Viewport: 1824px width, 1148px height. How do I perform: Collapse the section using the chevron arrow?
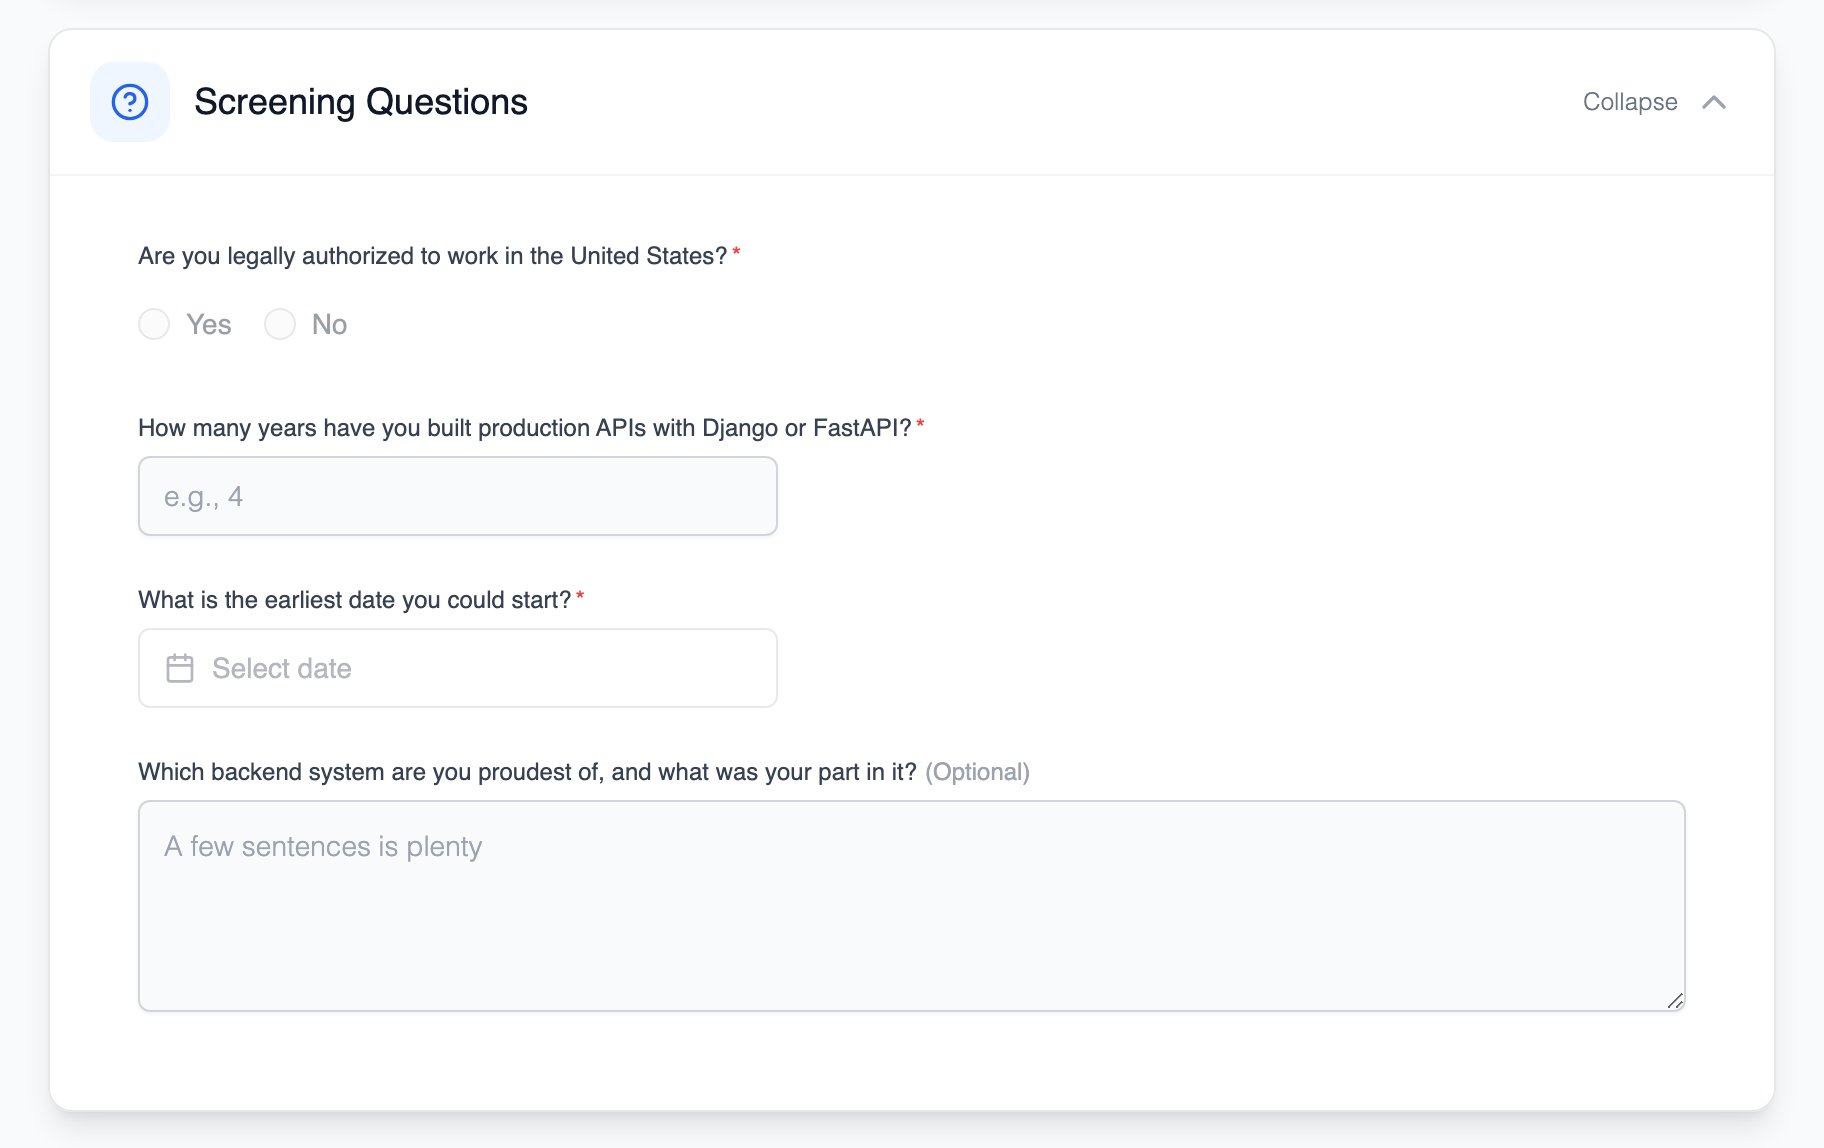pos(1714,102)
